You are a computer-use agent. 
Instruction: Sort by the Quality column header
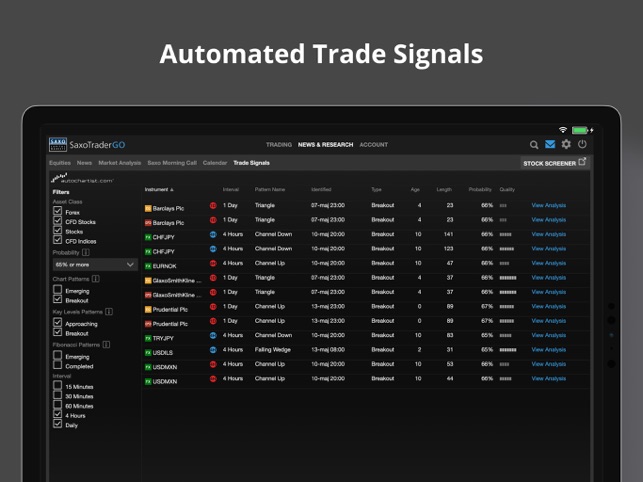point(507,190)
